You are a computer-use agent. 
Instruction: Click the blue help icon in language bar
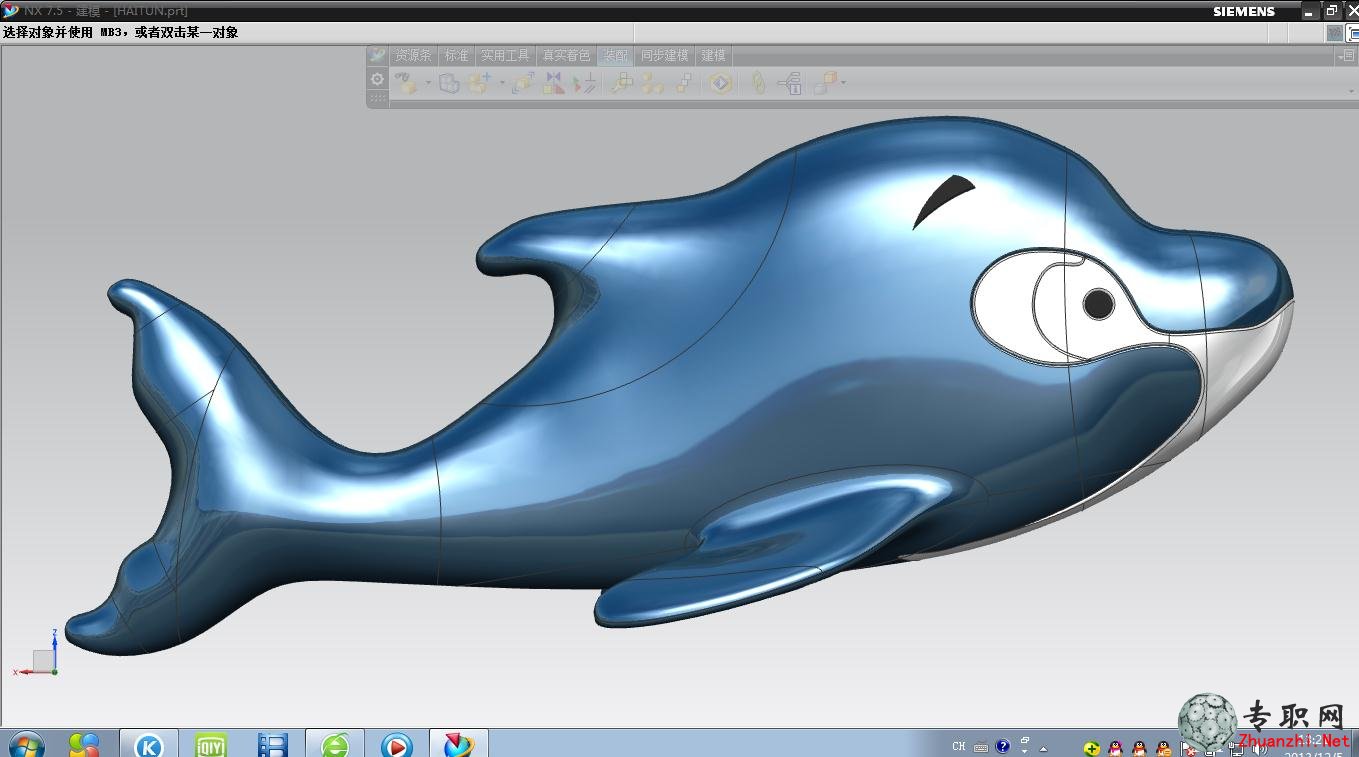tap(1003, 746)
